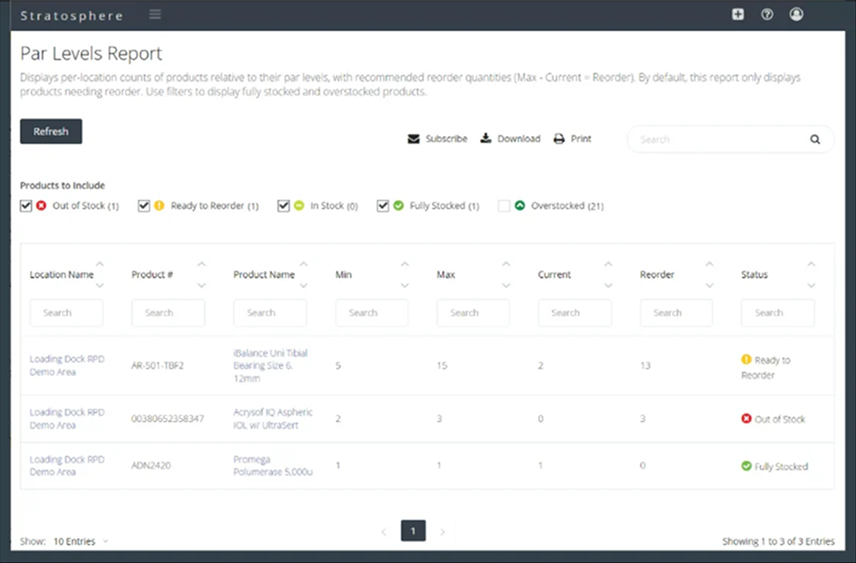Go to page 1 in pagination
The image size is (856, 563).
point(413,531)
